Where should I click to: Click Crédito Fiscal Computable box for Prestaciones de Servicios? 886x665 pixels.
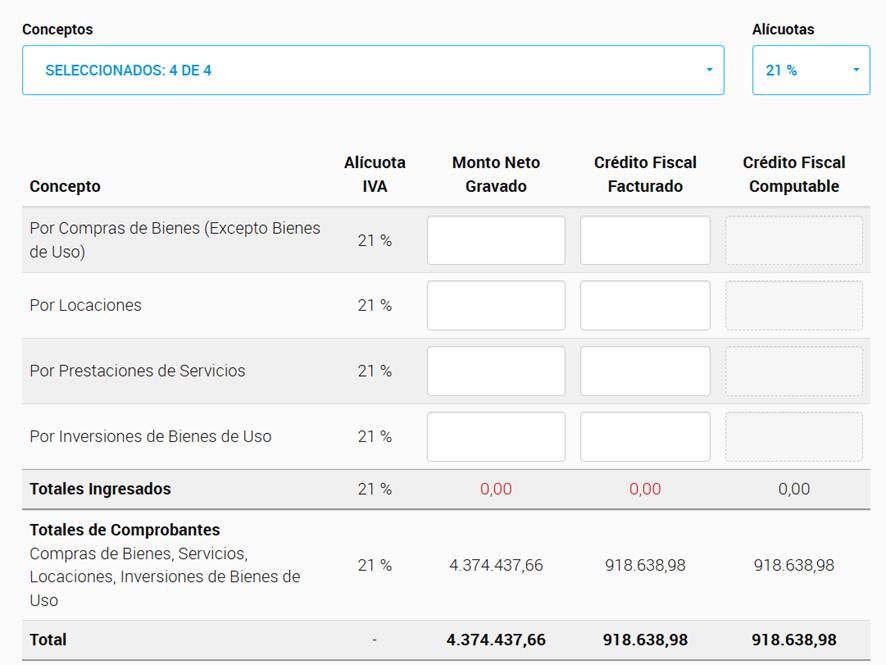tap(794, 371)
